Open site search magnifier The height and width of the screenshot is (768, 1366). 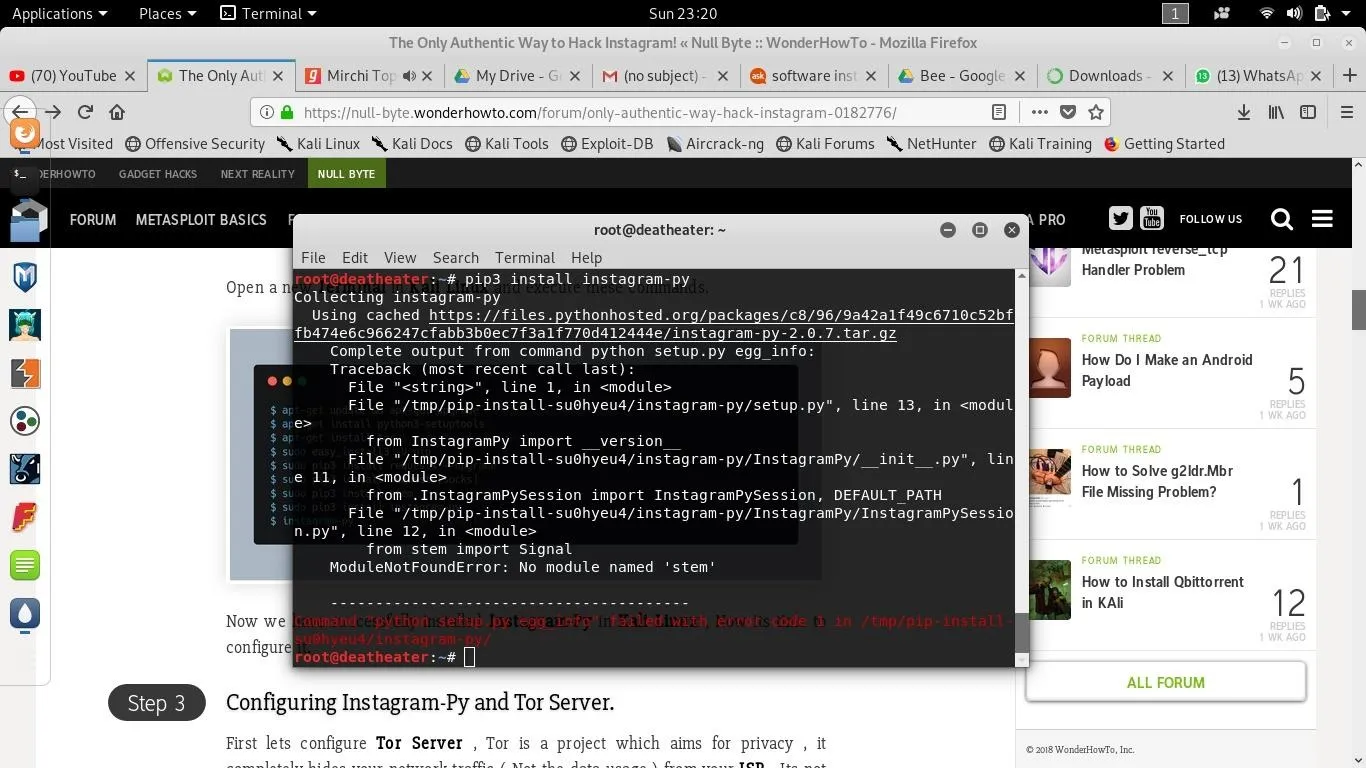tap(1281, 219)
